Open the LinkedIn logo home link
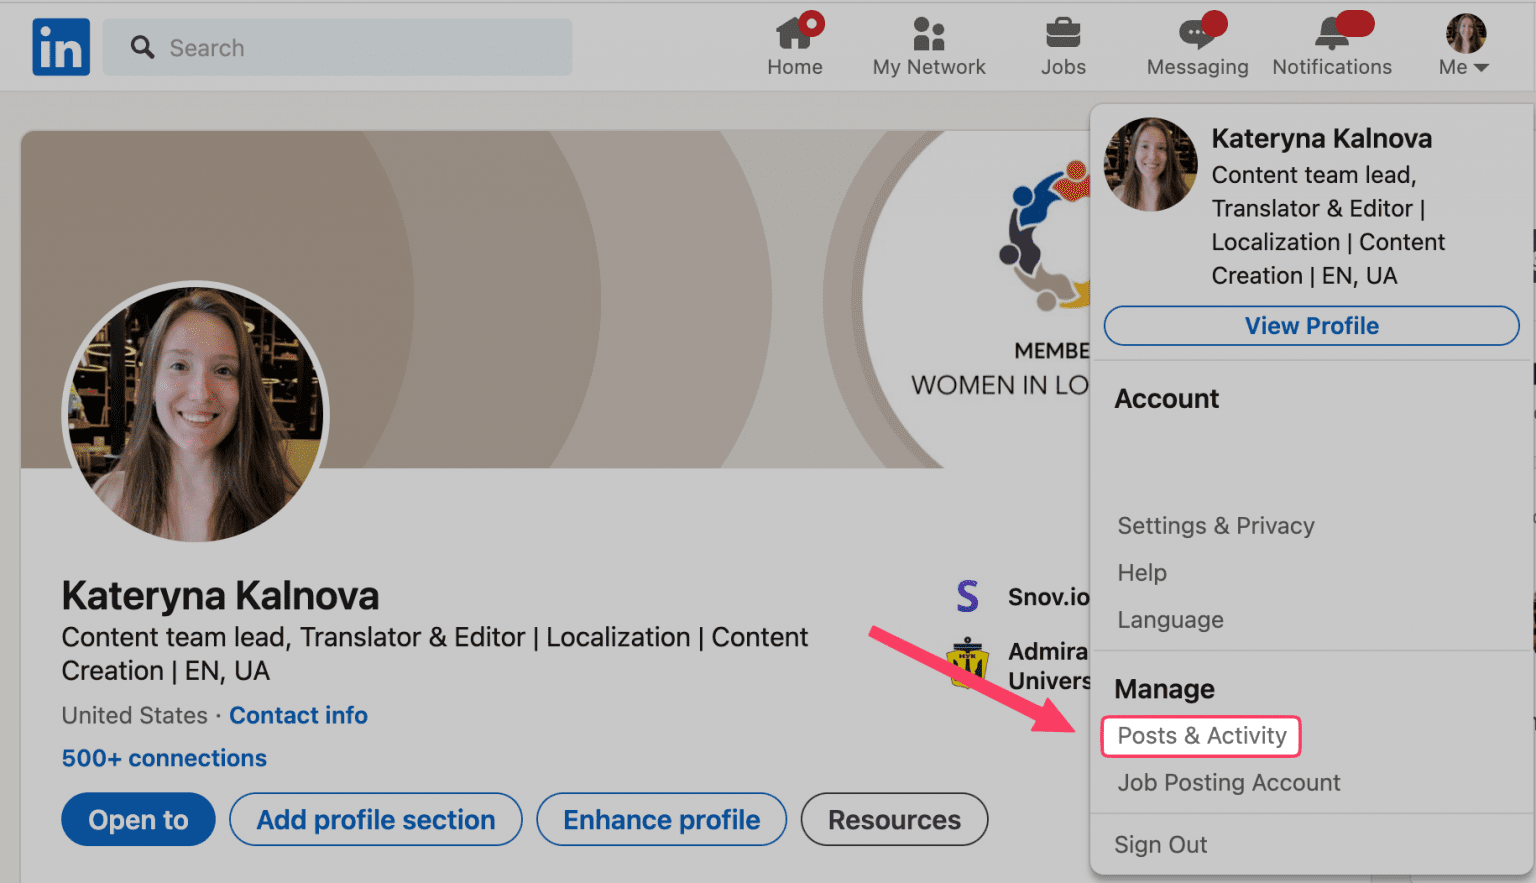Screen dimensions: 1536x883 61,47
